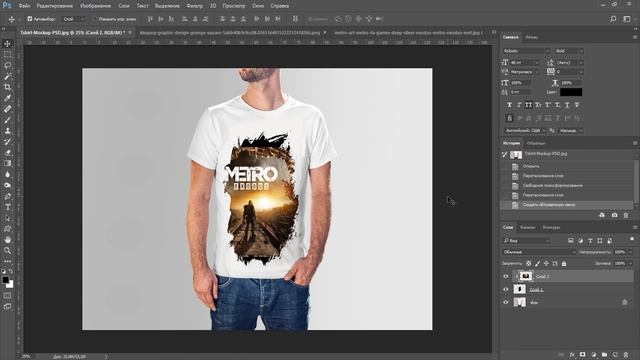Viewport: 640px width, 360px height.
Task: Open the Roboto font family dropdown
Action: click(526, 51)
